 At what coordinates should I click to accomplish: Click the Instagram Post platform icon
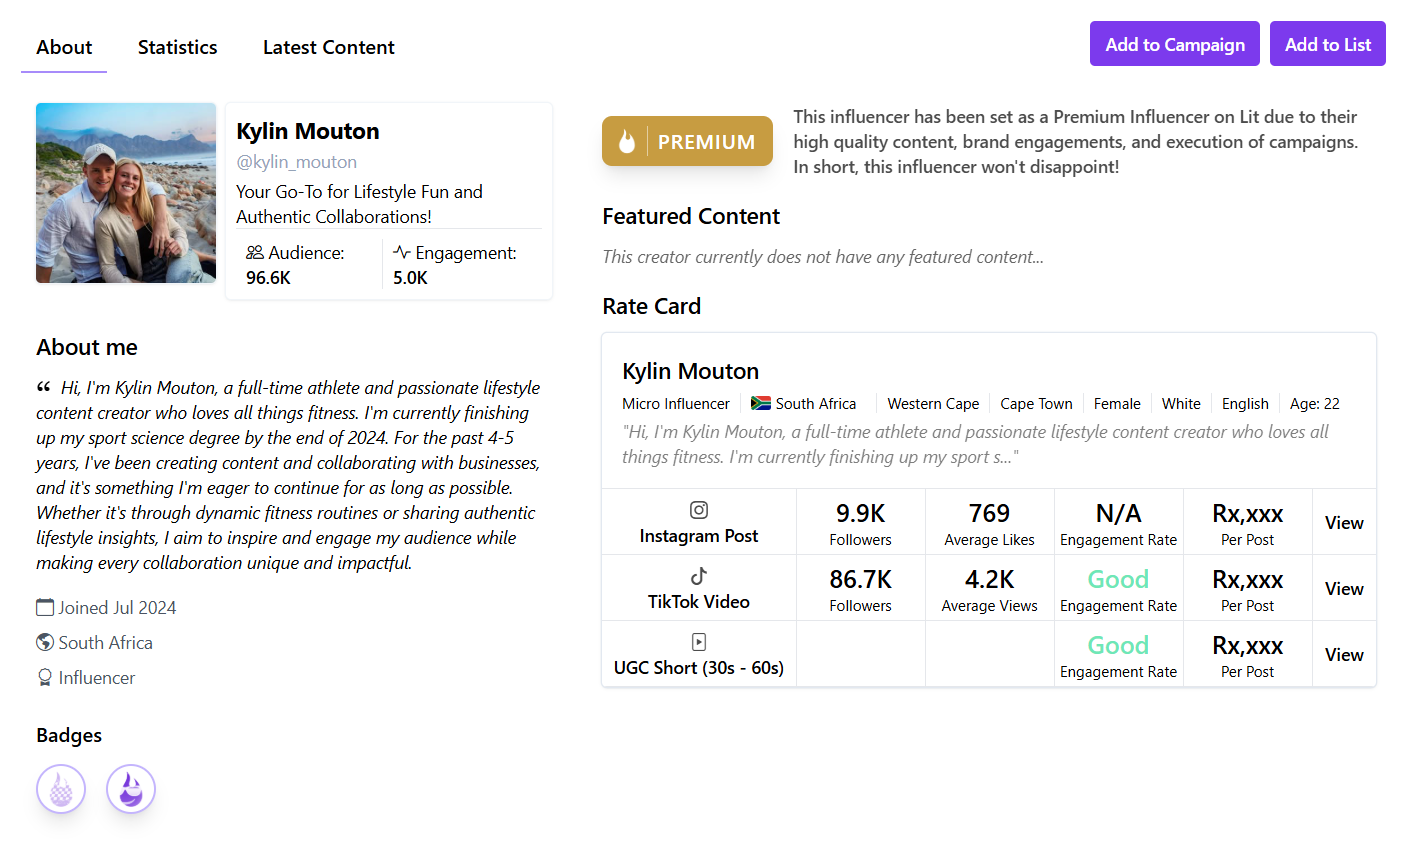click(x=698, y=510)
